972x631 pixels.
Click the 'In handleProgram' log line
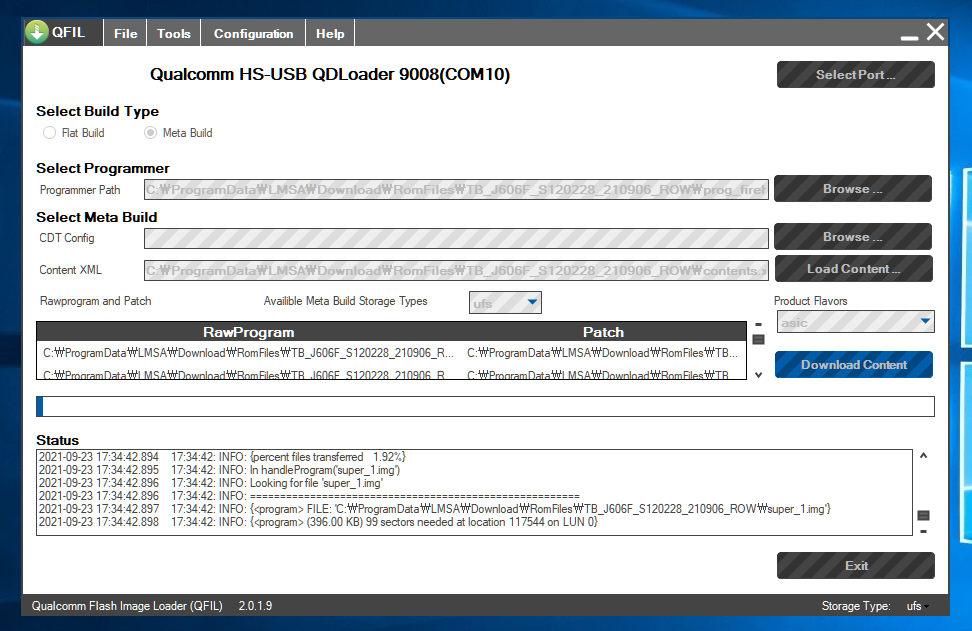tap(219, 470)
